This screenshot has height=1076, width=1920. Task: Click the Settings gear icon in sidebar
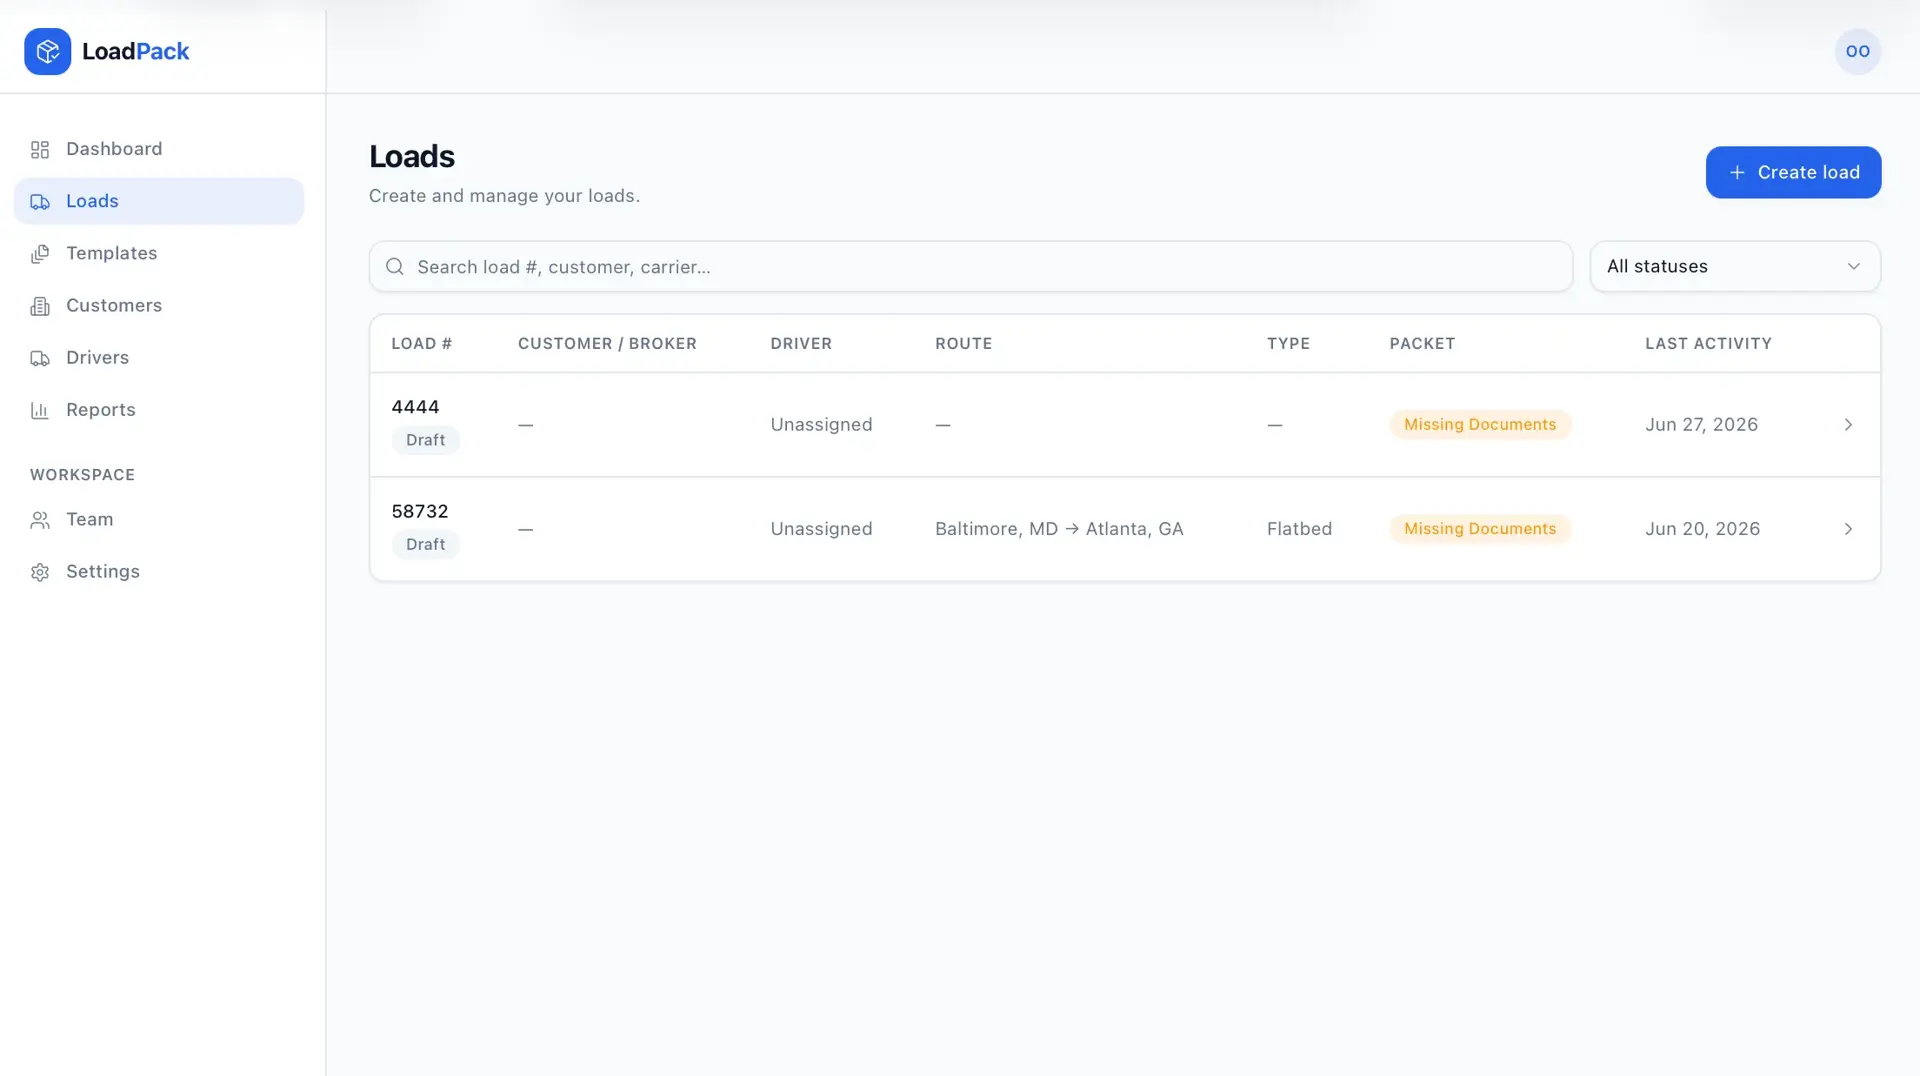click(40, 572)
